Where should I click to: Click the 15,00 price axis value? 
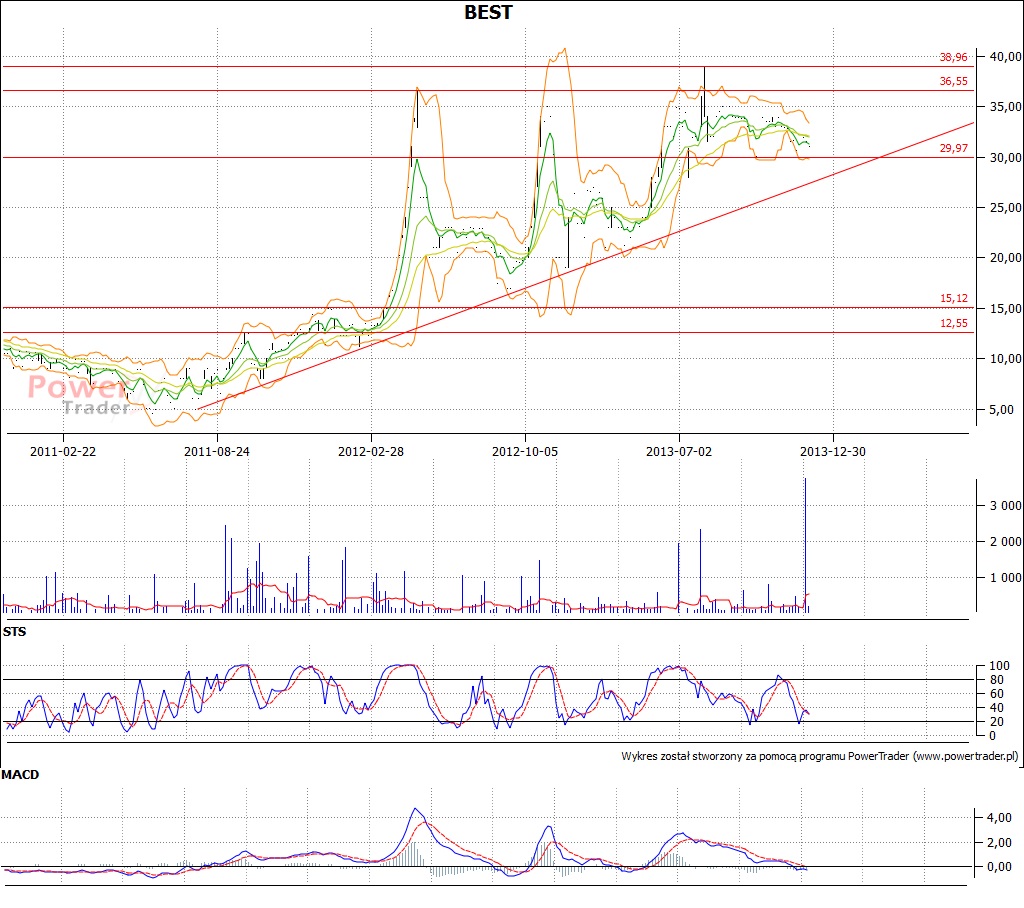1005,308
